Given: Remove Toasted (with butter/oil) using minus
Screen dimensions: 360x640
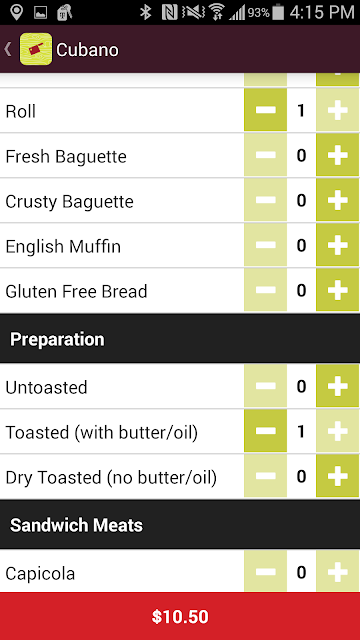Looking at the screenshot, I should [265, 431].
